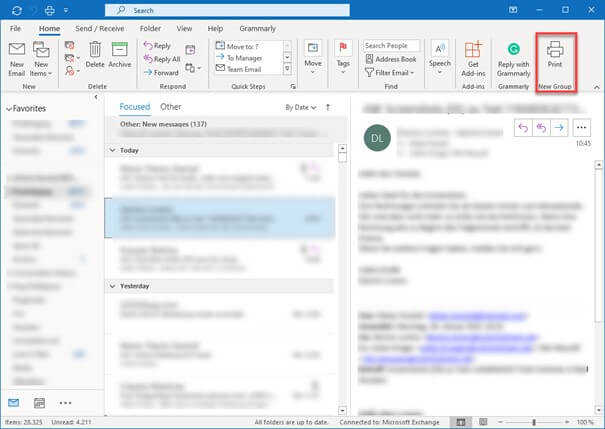Collapse the Favorites section

(x=8, y=109)
